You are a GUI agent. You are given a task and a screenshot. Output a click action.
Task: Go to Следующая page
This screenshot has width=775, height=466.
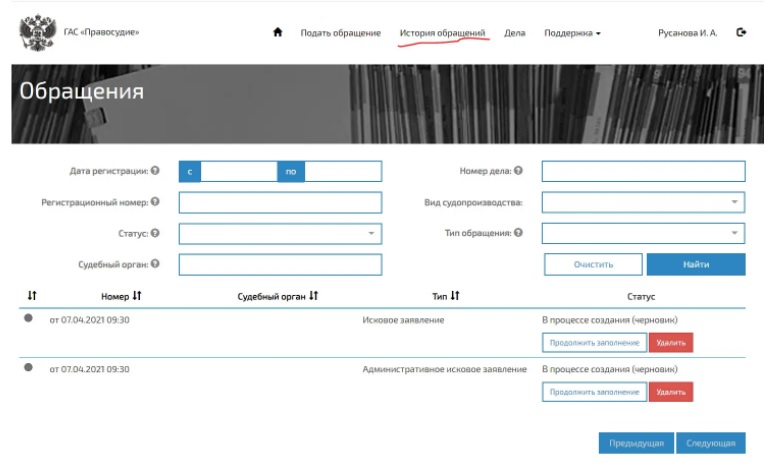point(711,443)
